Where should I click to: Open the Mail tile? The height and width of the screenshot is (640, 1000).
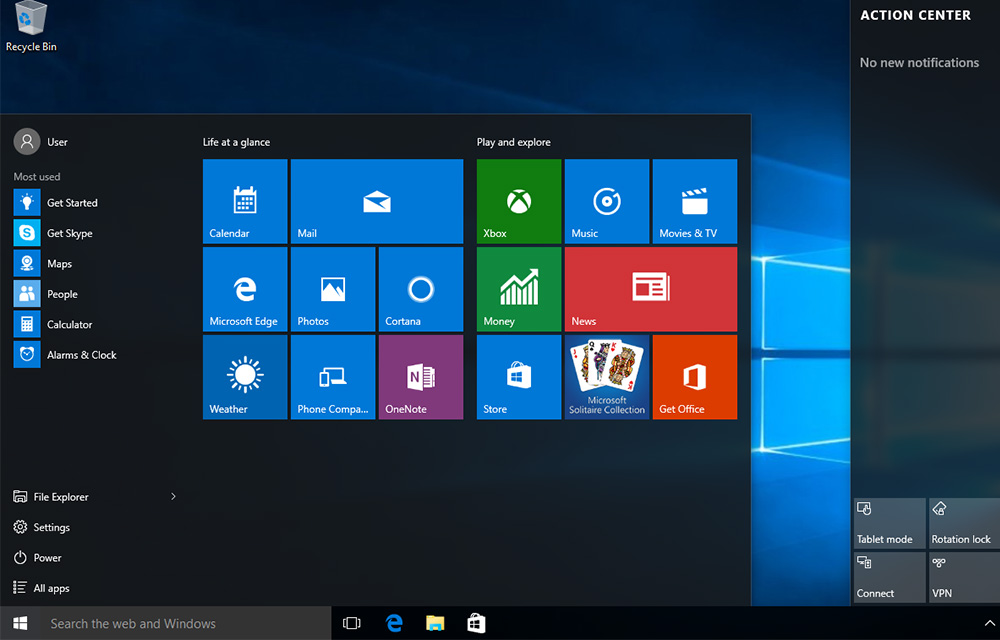[376, 200]
